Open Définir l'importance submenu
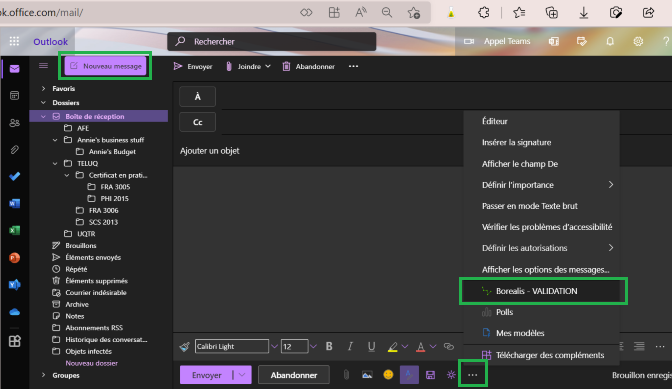This screenshot has width=672, height=389. [542, 185]
